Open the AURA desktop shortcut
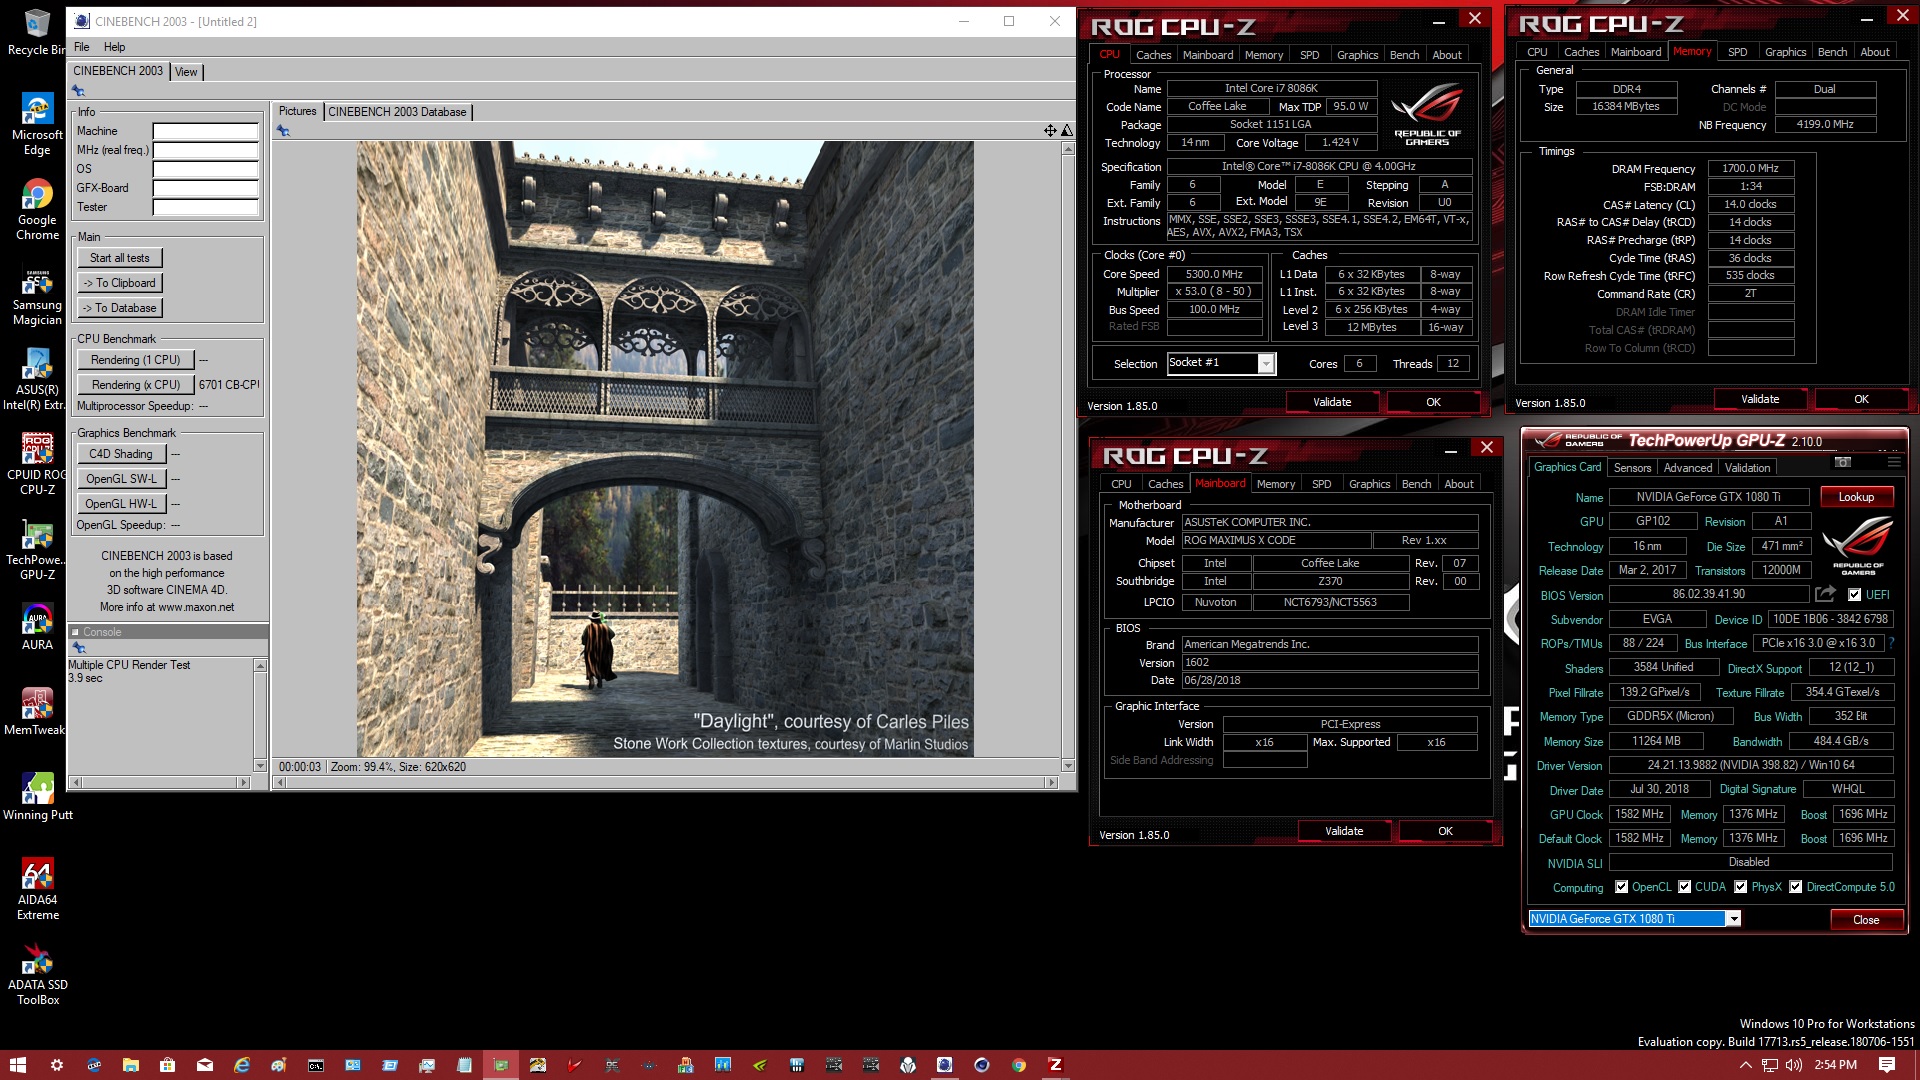Viewport: 1920px width, 1080px height. tap(36, 627)
